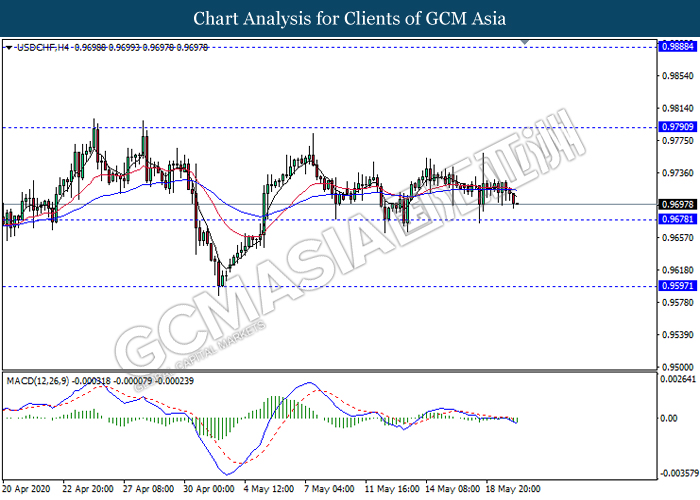The width and height of the screenshot is (700, 500).
Task: Click the 0.95390 price axis value
Action: 678,334
